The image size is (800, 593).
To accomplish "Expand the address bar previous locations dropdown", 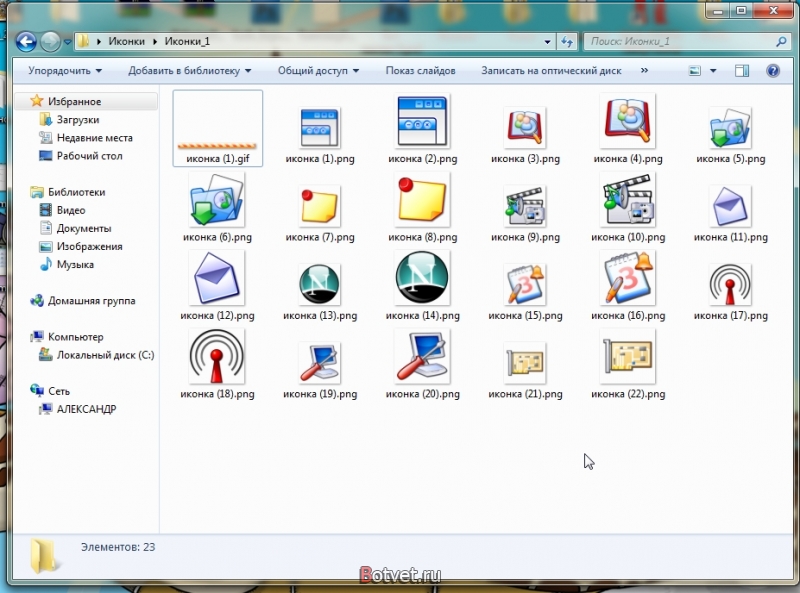I will coord(547,42).
